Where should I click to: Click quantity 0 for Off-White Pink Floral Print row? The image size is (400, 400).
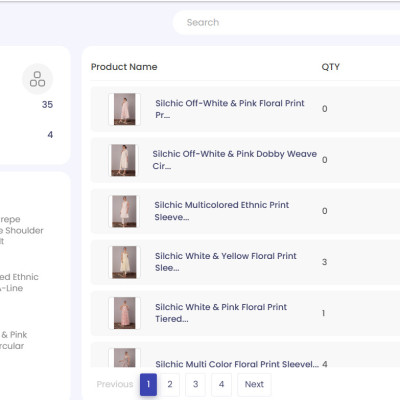(x=324, y=109)
